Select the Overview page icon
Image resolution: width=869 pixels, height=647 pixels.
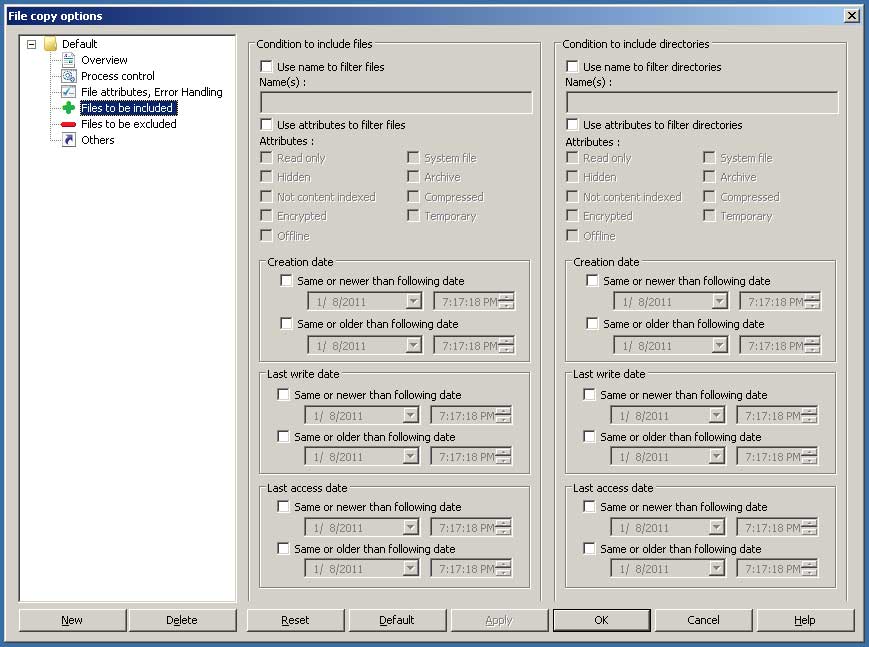point(68,60)
